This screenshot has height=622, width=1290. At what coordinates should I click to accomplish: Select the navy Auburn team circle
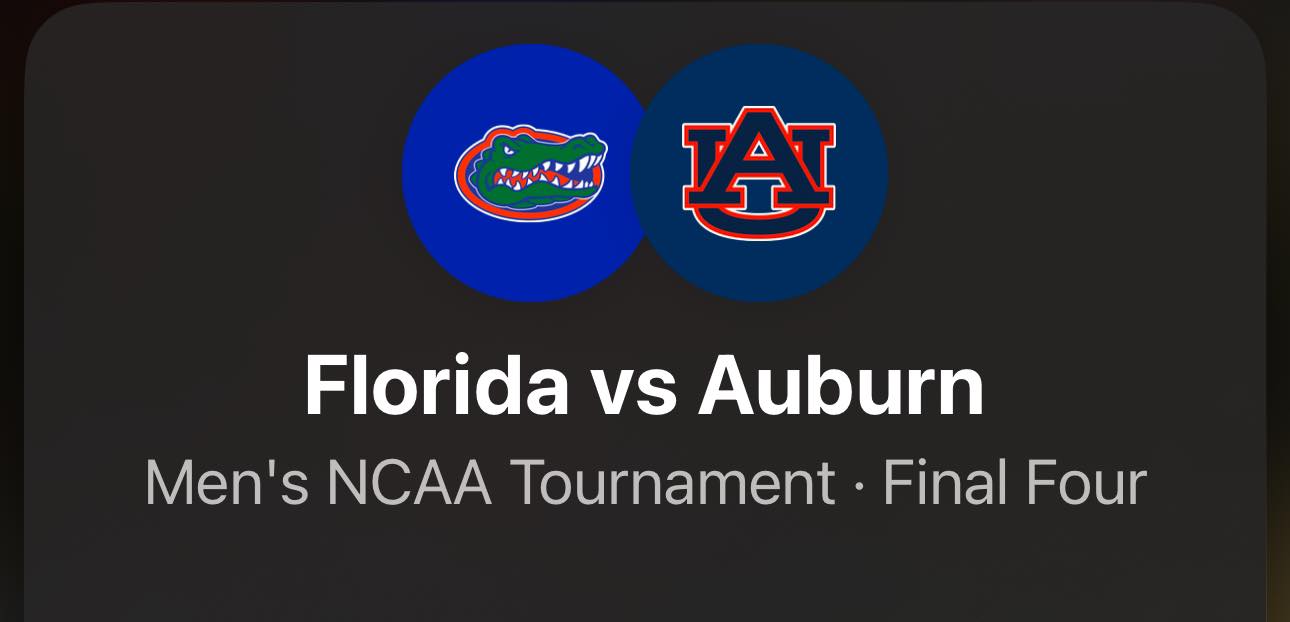pyautogui.click(x=759, y=173)
